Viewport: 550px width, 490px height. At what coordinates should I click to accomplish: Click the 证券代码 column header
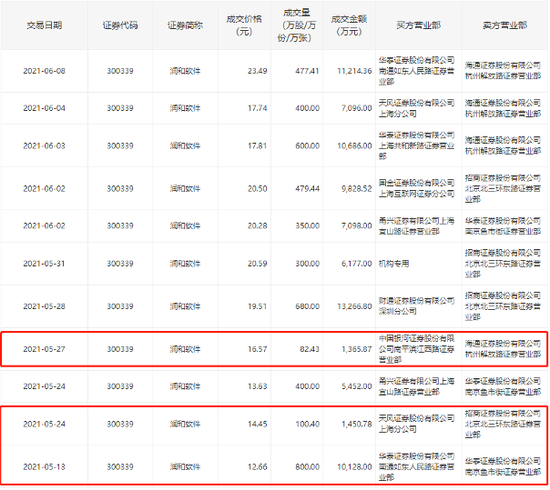tap(120, 25)
